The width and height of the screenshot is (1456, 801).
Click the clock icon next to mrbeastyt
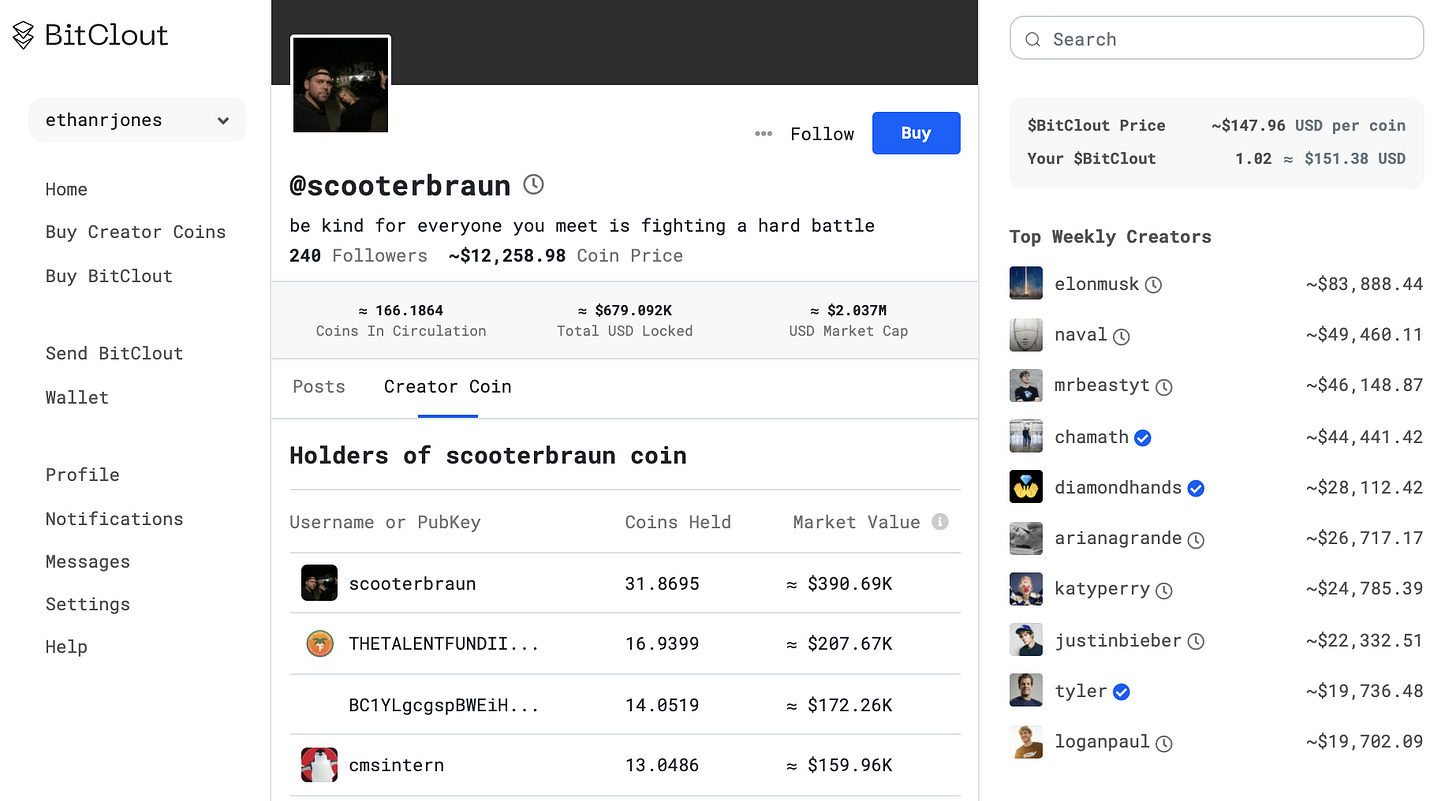(1164, 387)
